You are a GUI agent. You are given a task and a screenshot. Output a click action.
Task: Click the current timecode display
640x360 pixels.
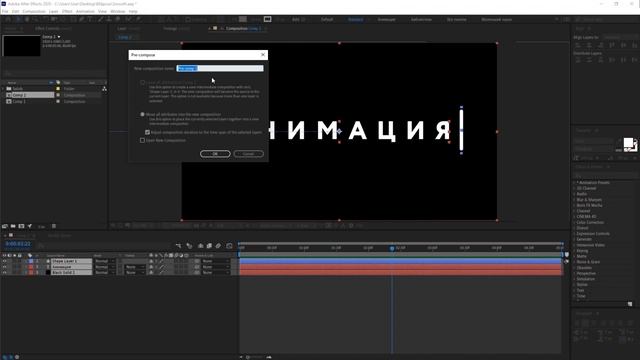[18, 244]
